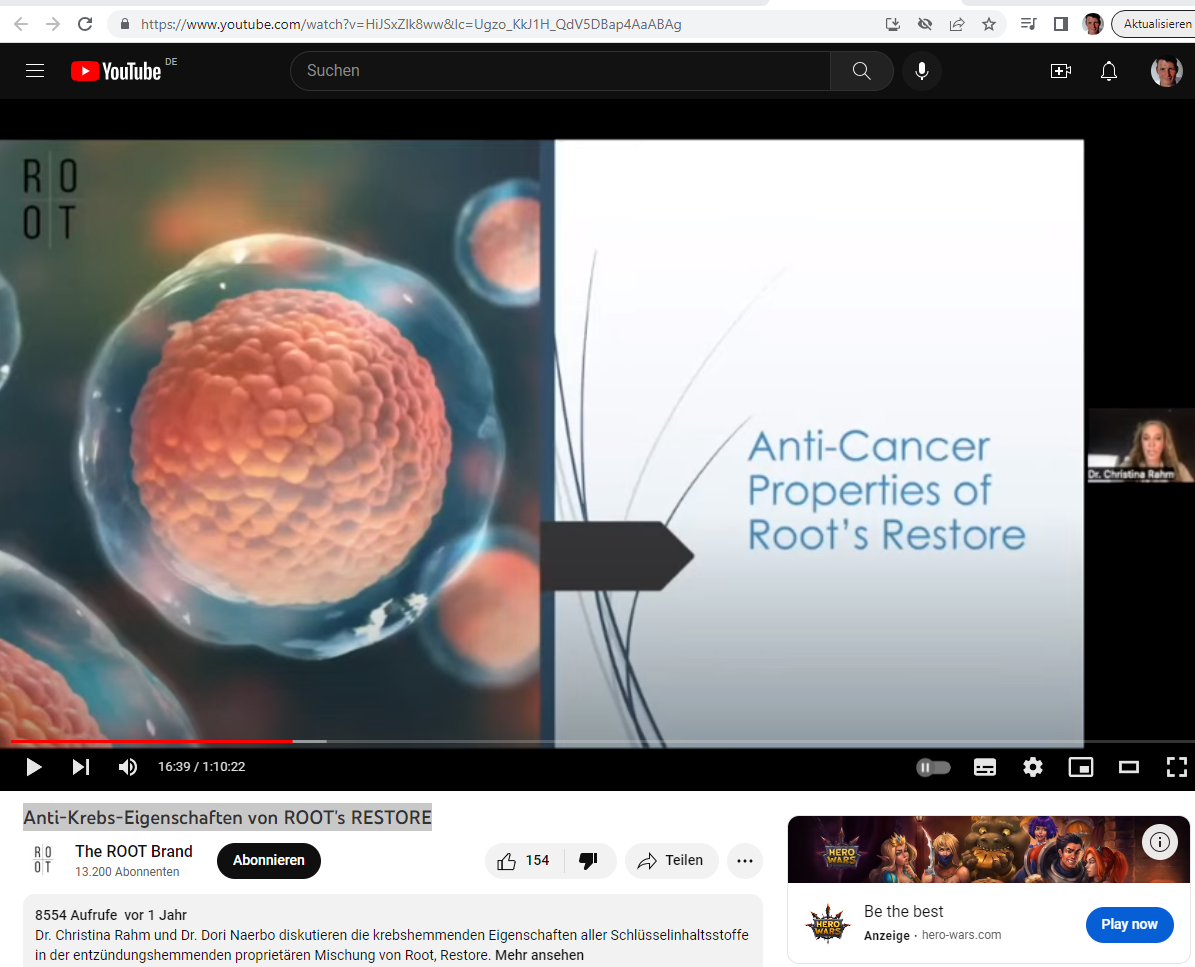
Task: Start voice search with microphone icon
Action: tap(921, 71)
